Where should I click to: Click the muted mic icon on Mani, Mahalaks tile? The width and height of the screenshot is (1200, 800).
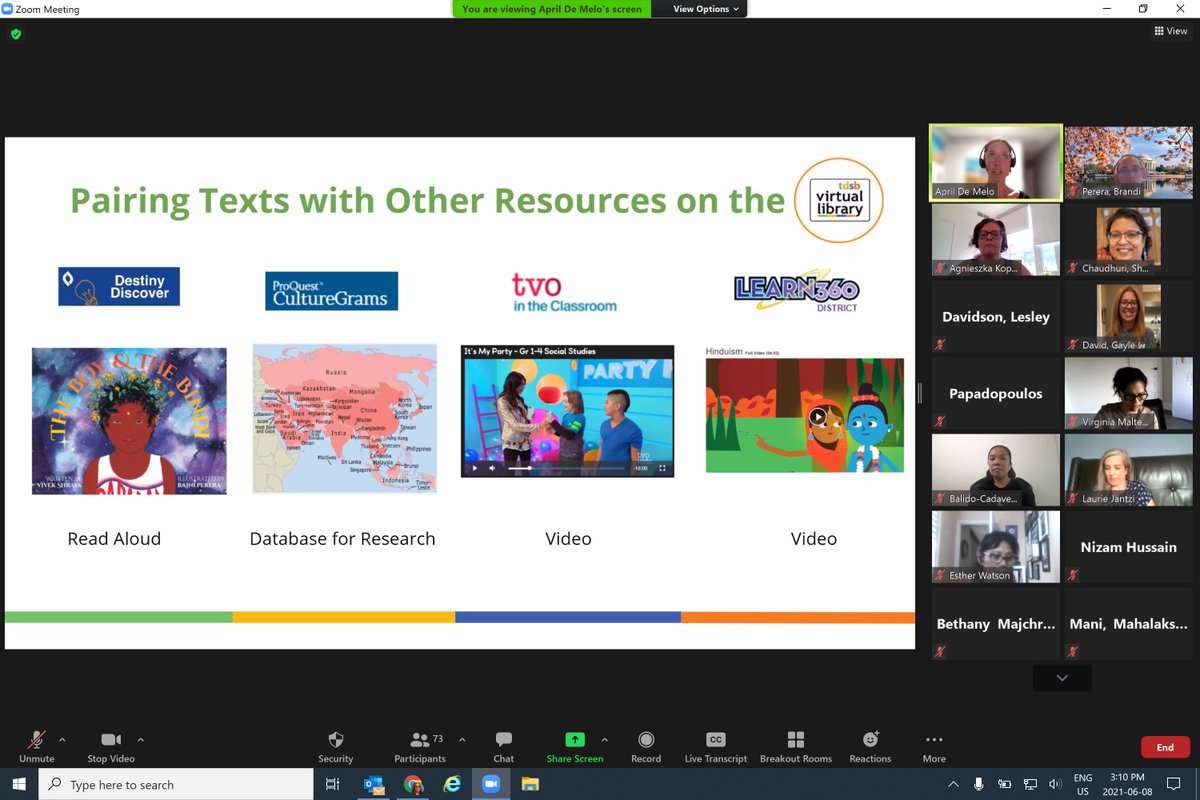(1073, 652)
